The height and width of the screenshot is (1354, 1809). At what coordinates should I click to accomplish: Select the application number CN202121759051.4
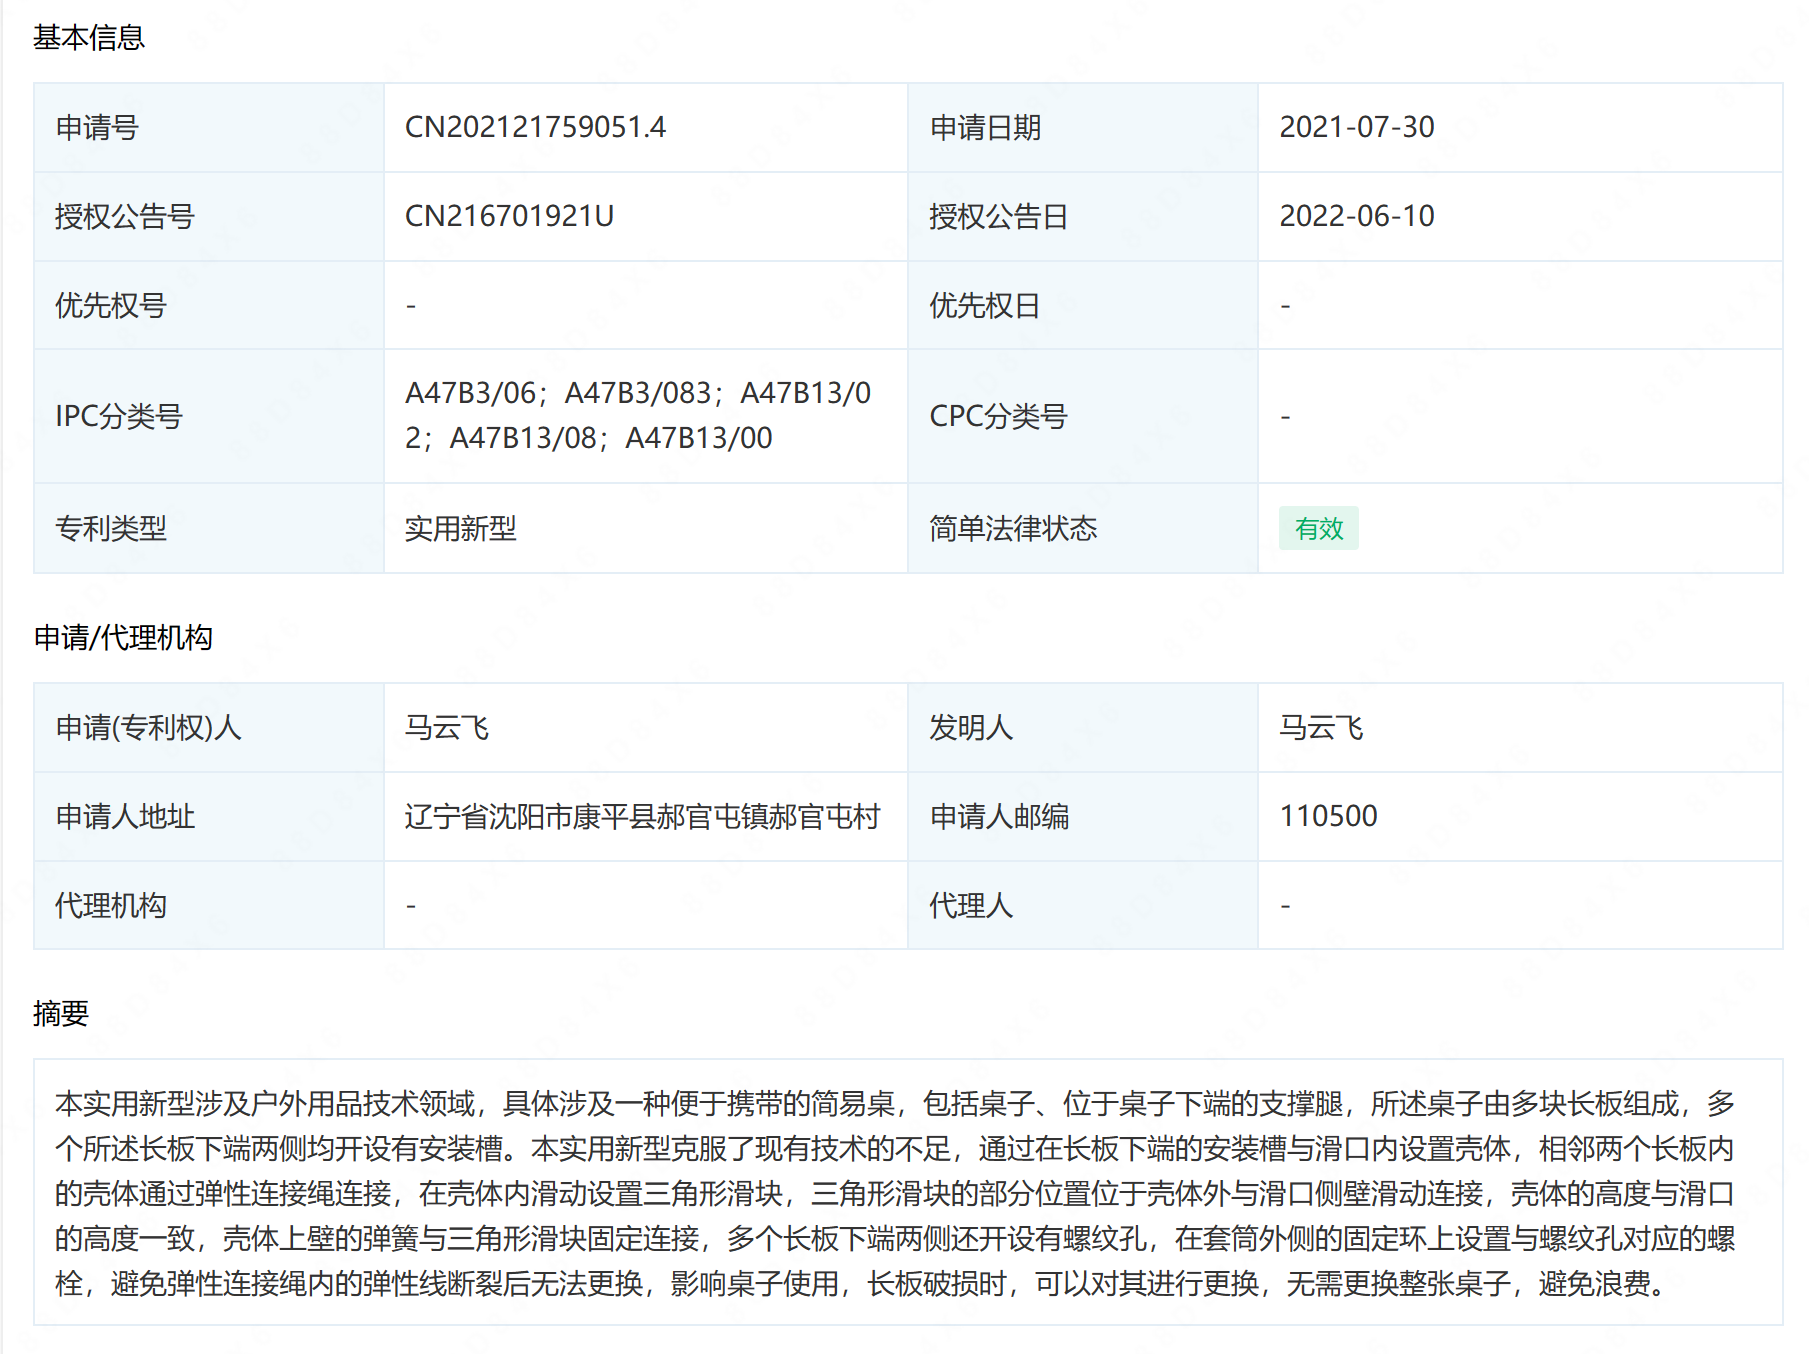(535, 127)
